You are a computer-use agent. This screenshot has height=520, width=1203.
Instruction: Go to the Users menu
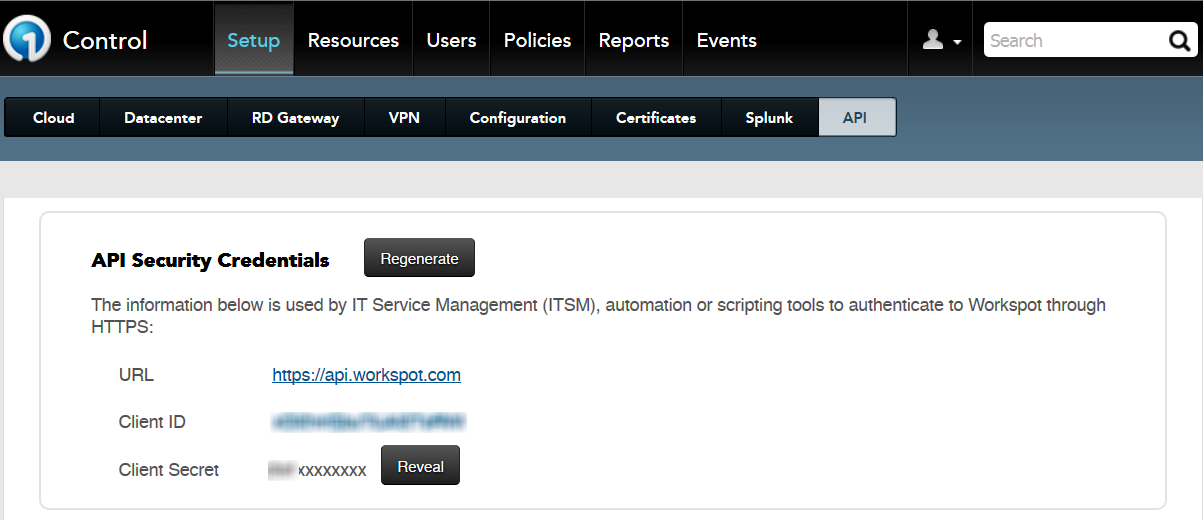coord(451,40)
